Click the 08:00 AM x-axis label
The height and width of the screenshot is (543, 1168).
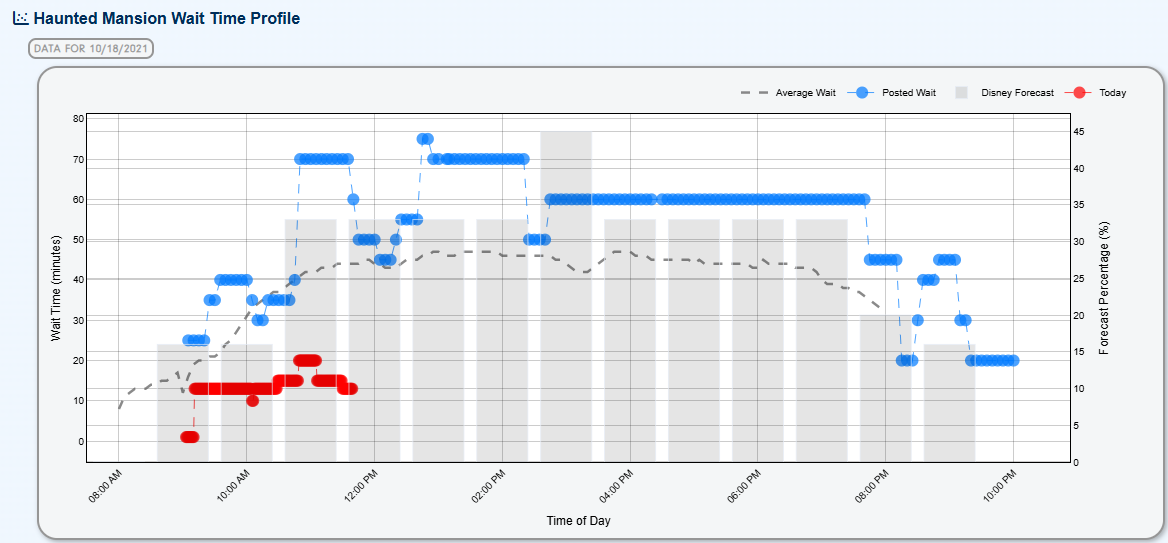pos(107,487)
